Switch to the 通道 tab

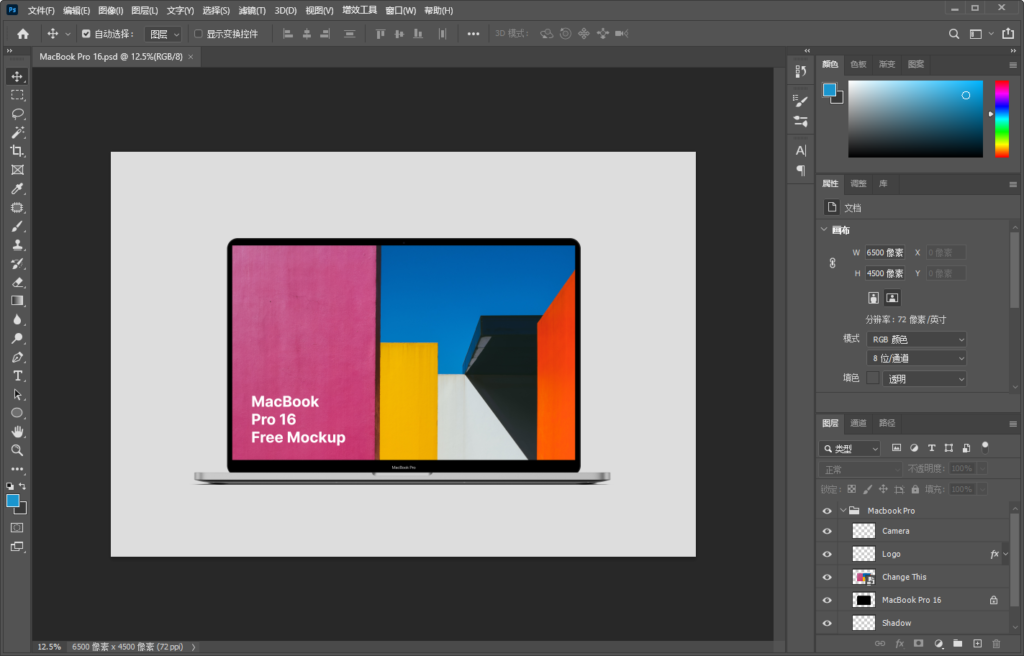858,423
